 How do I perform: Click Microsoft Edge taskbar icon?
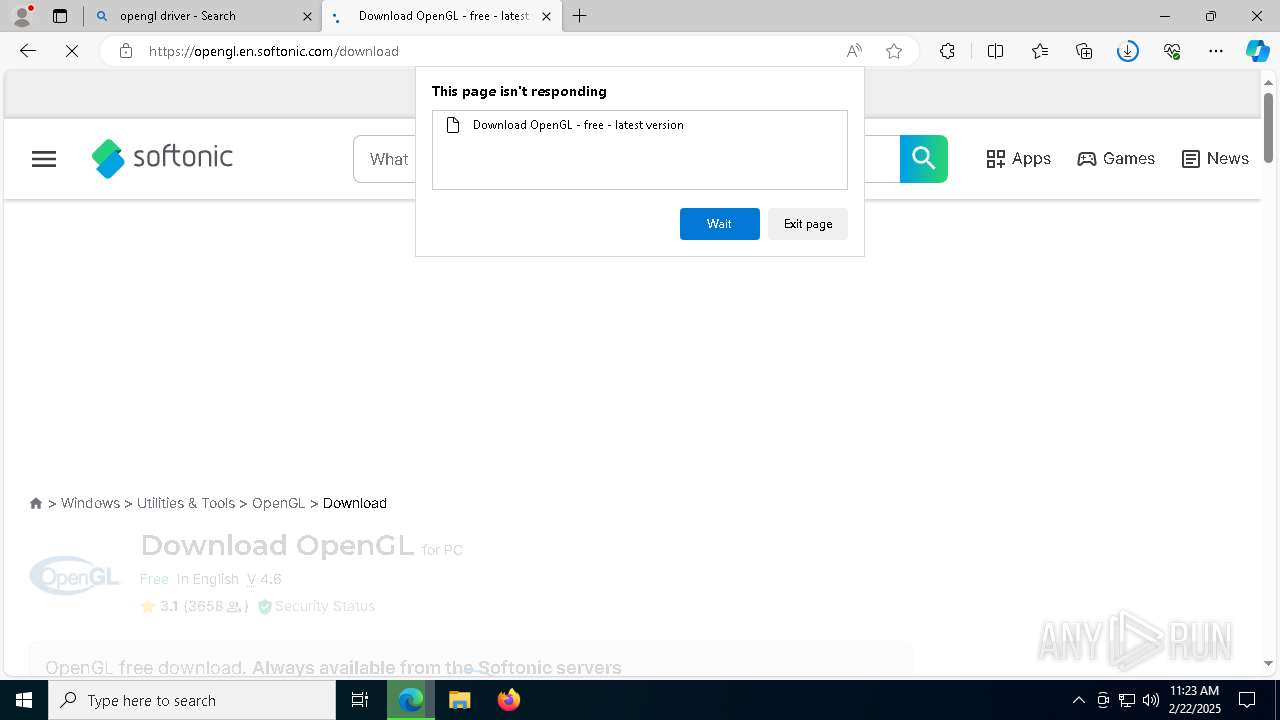click(411, 700)
